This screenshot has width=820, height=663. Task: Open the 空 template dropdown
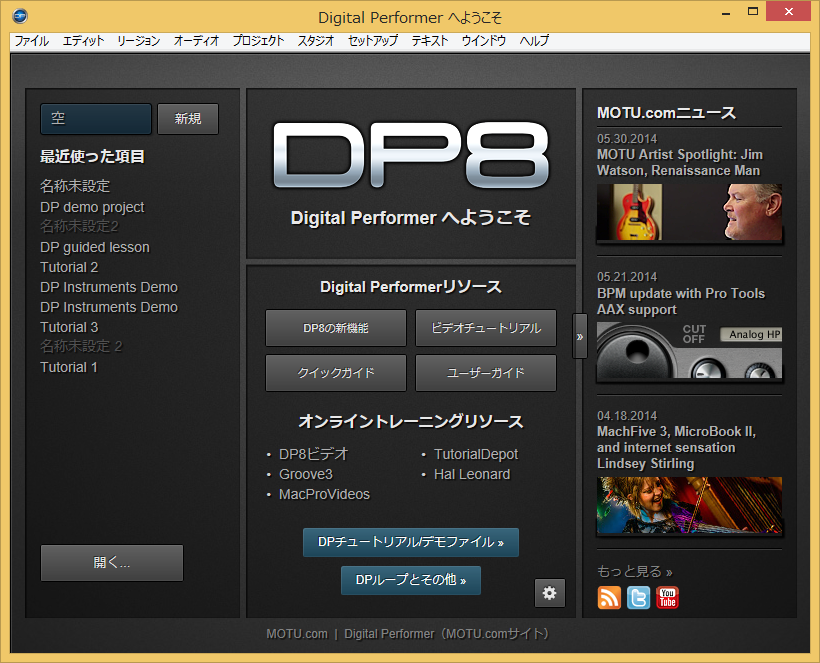click(x=96, y=119)
